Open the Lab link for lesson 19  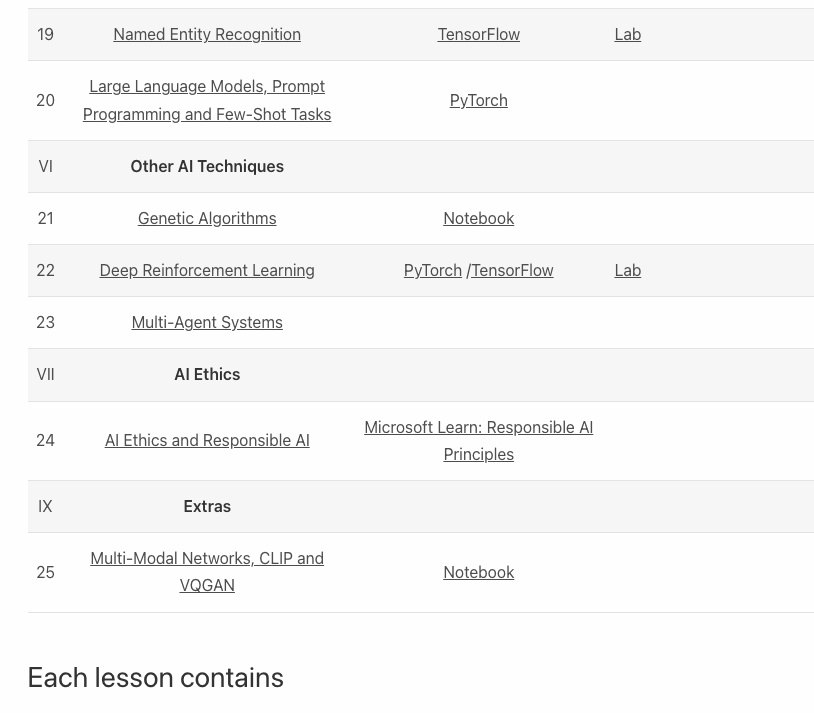click(628, 34)
